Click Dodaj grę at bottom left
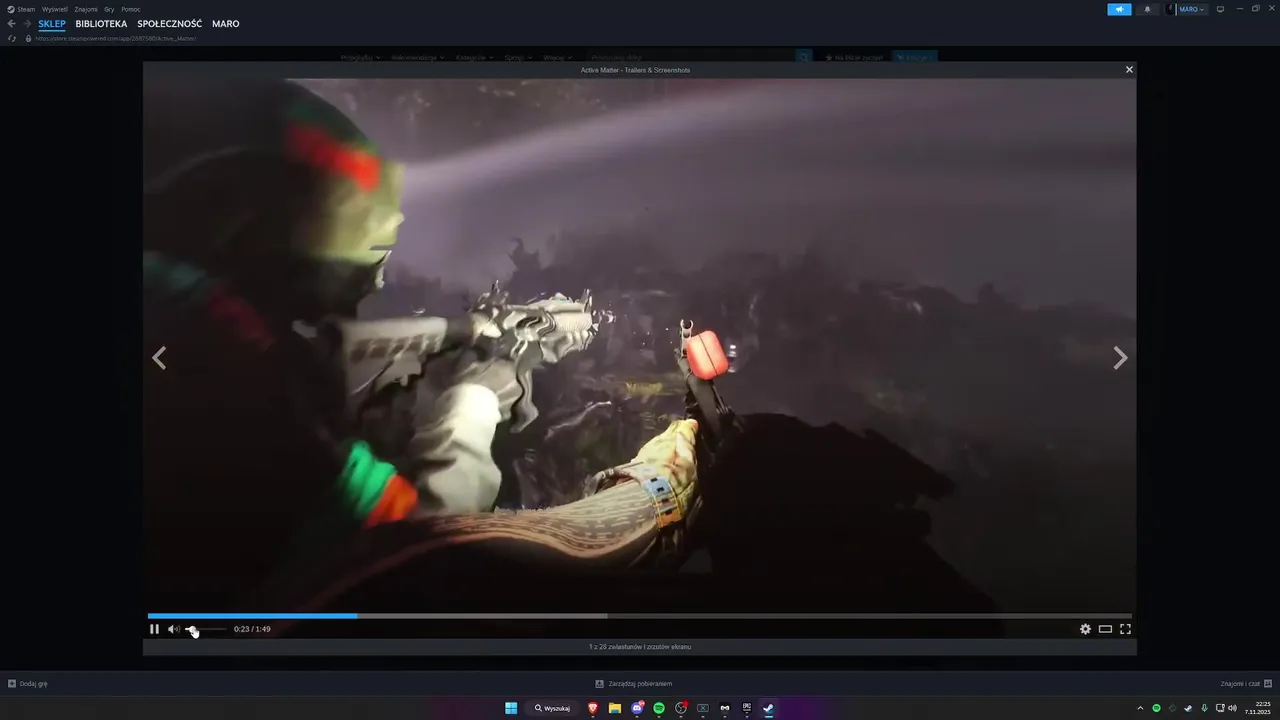This screenshot has width=1280, height=720. click(x=28, y=684)
